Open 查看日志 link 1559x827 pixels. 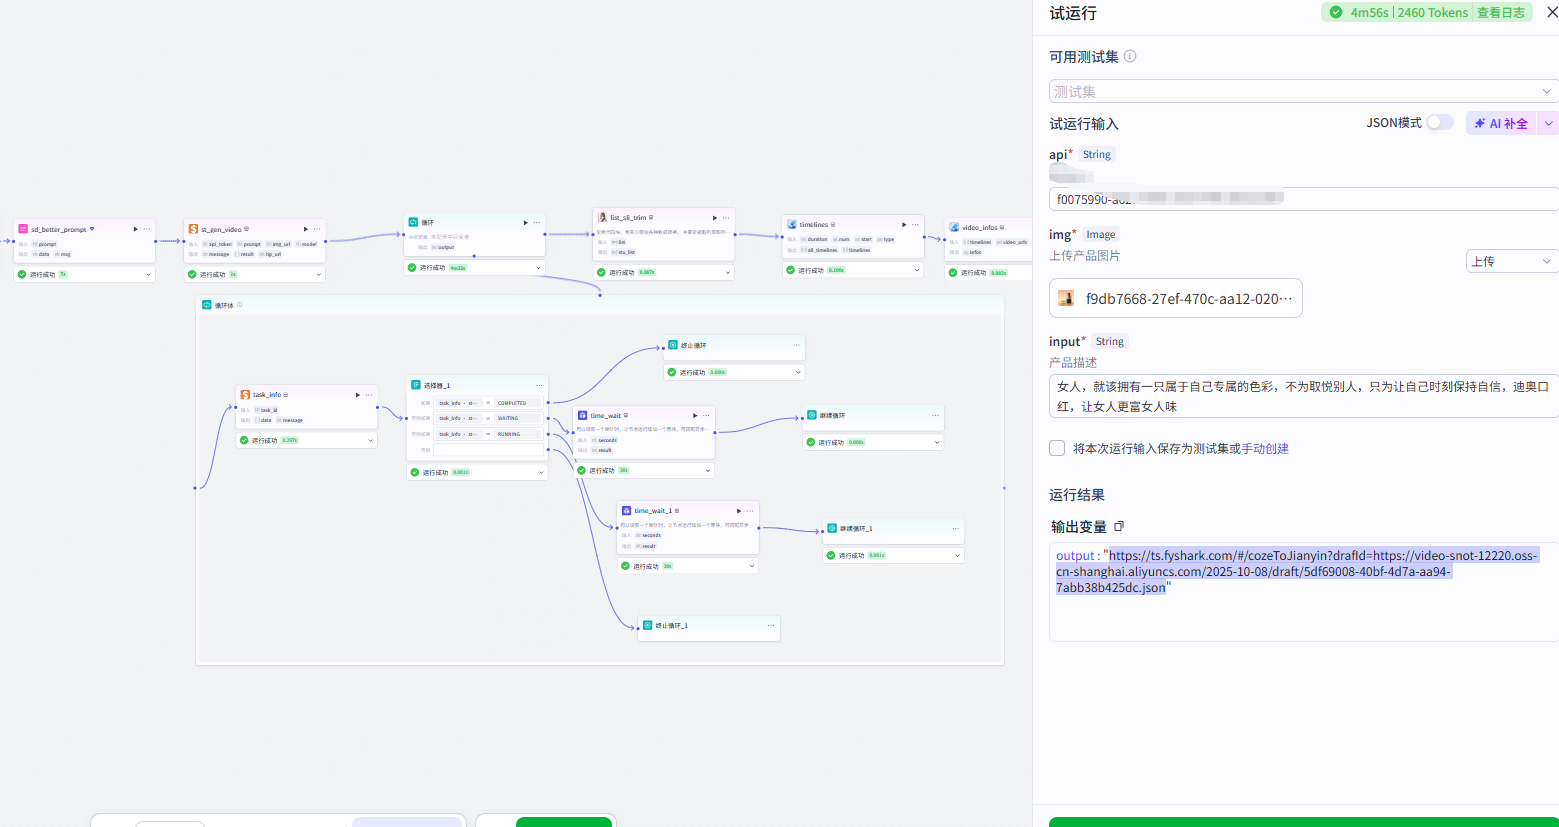(1501, 12)
